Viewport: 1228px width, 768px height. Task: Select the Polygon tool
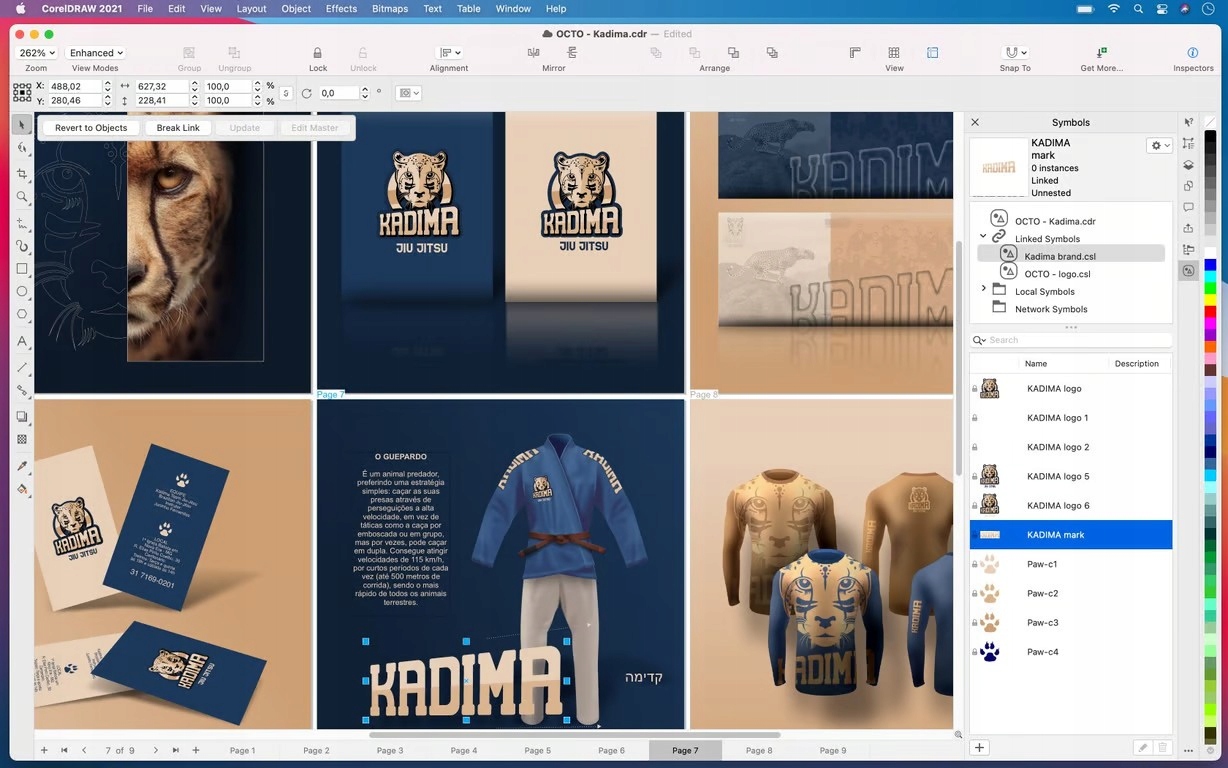(22, 314)
